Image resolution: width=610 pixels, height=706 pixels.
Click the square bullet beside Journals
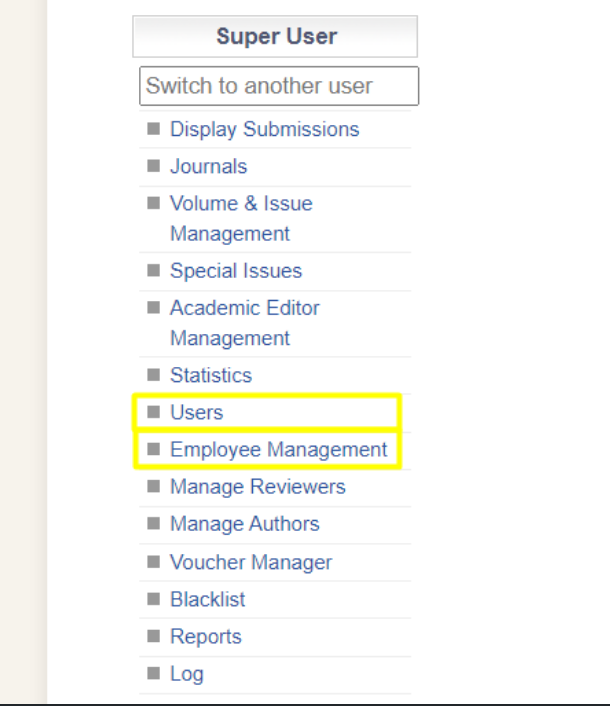tap(154, 166)
